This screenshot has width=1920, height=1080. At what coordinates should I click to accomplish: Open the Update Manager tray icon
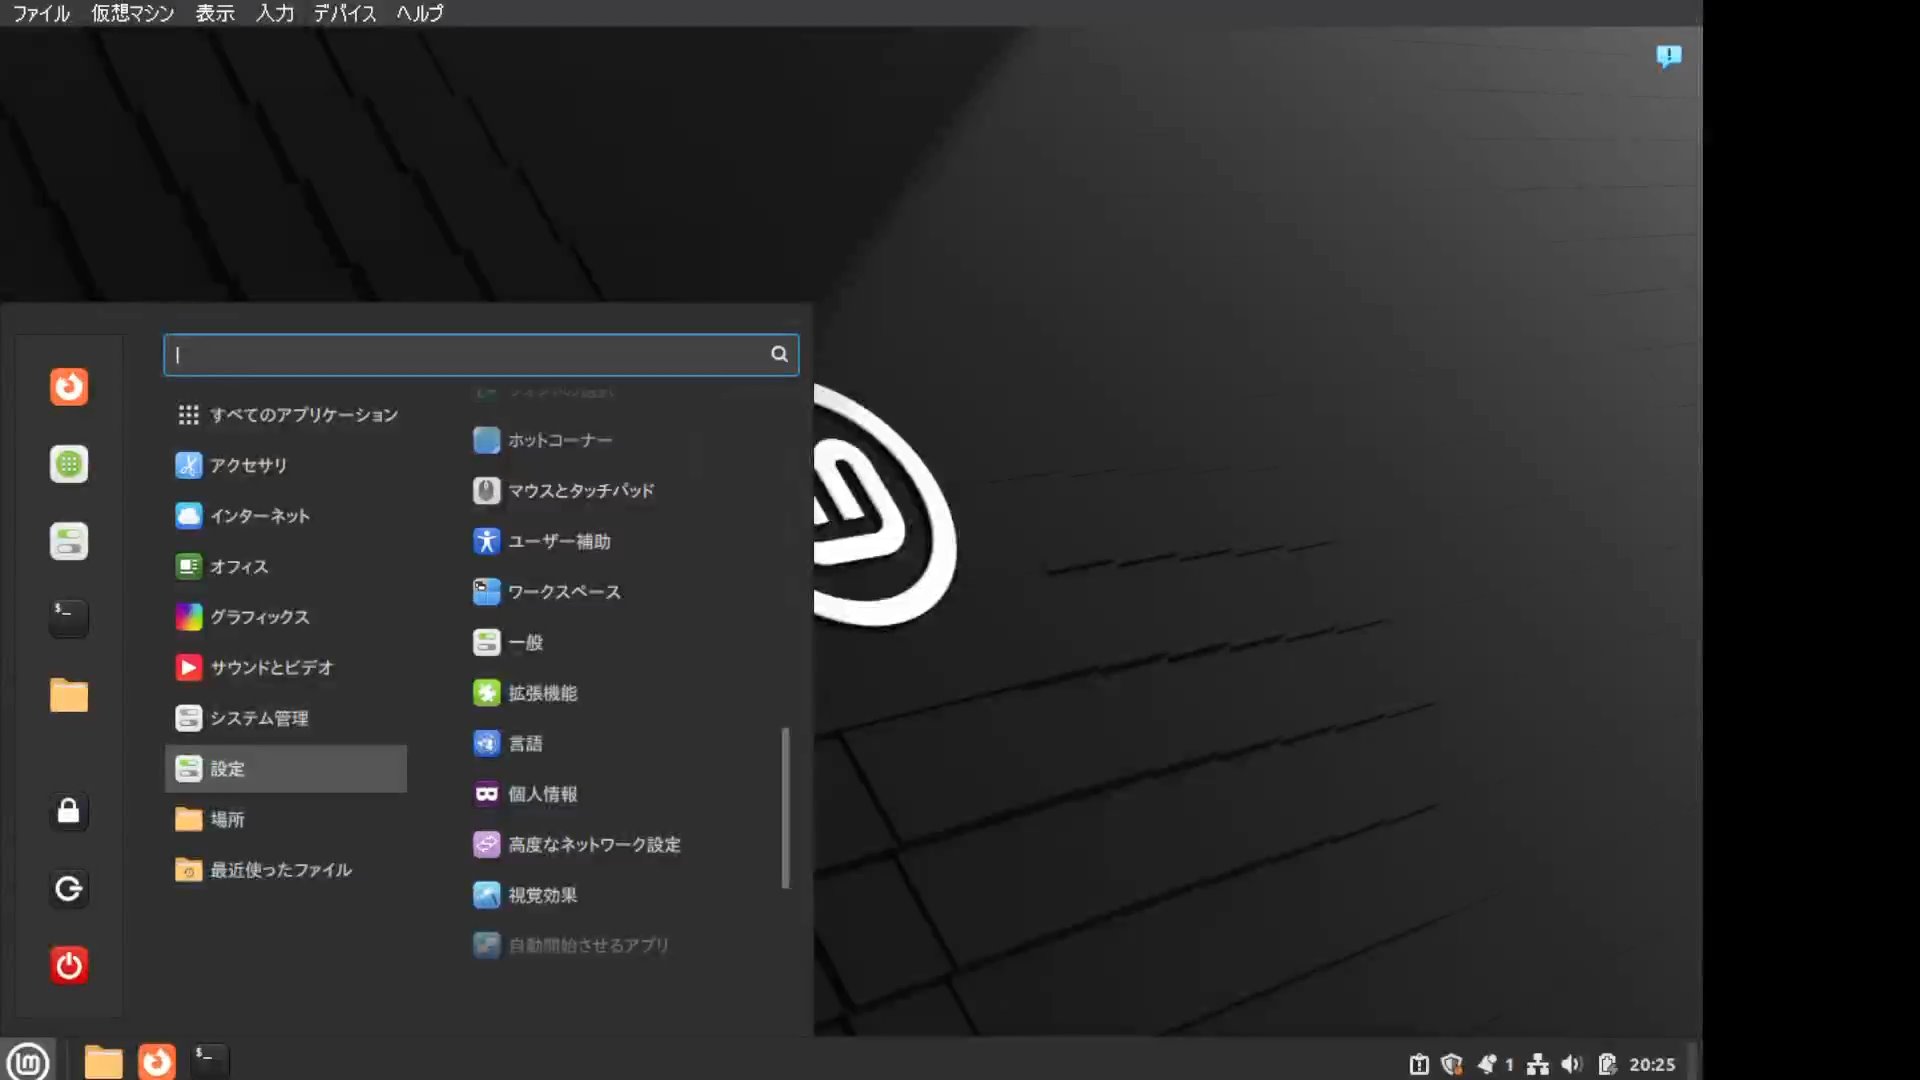pos(1419,1063)
